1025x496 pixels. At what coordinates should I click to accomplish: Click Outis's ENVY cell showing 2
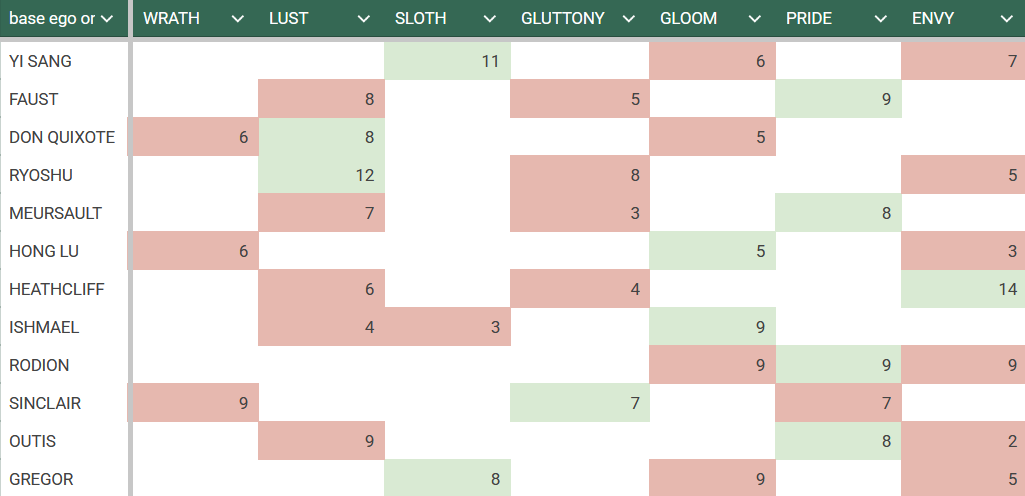tap(963, 441)
